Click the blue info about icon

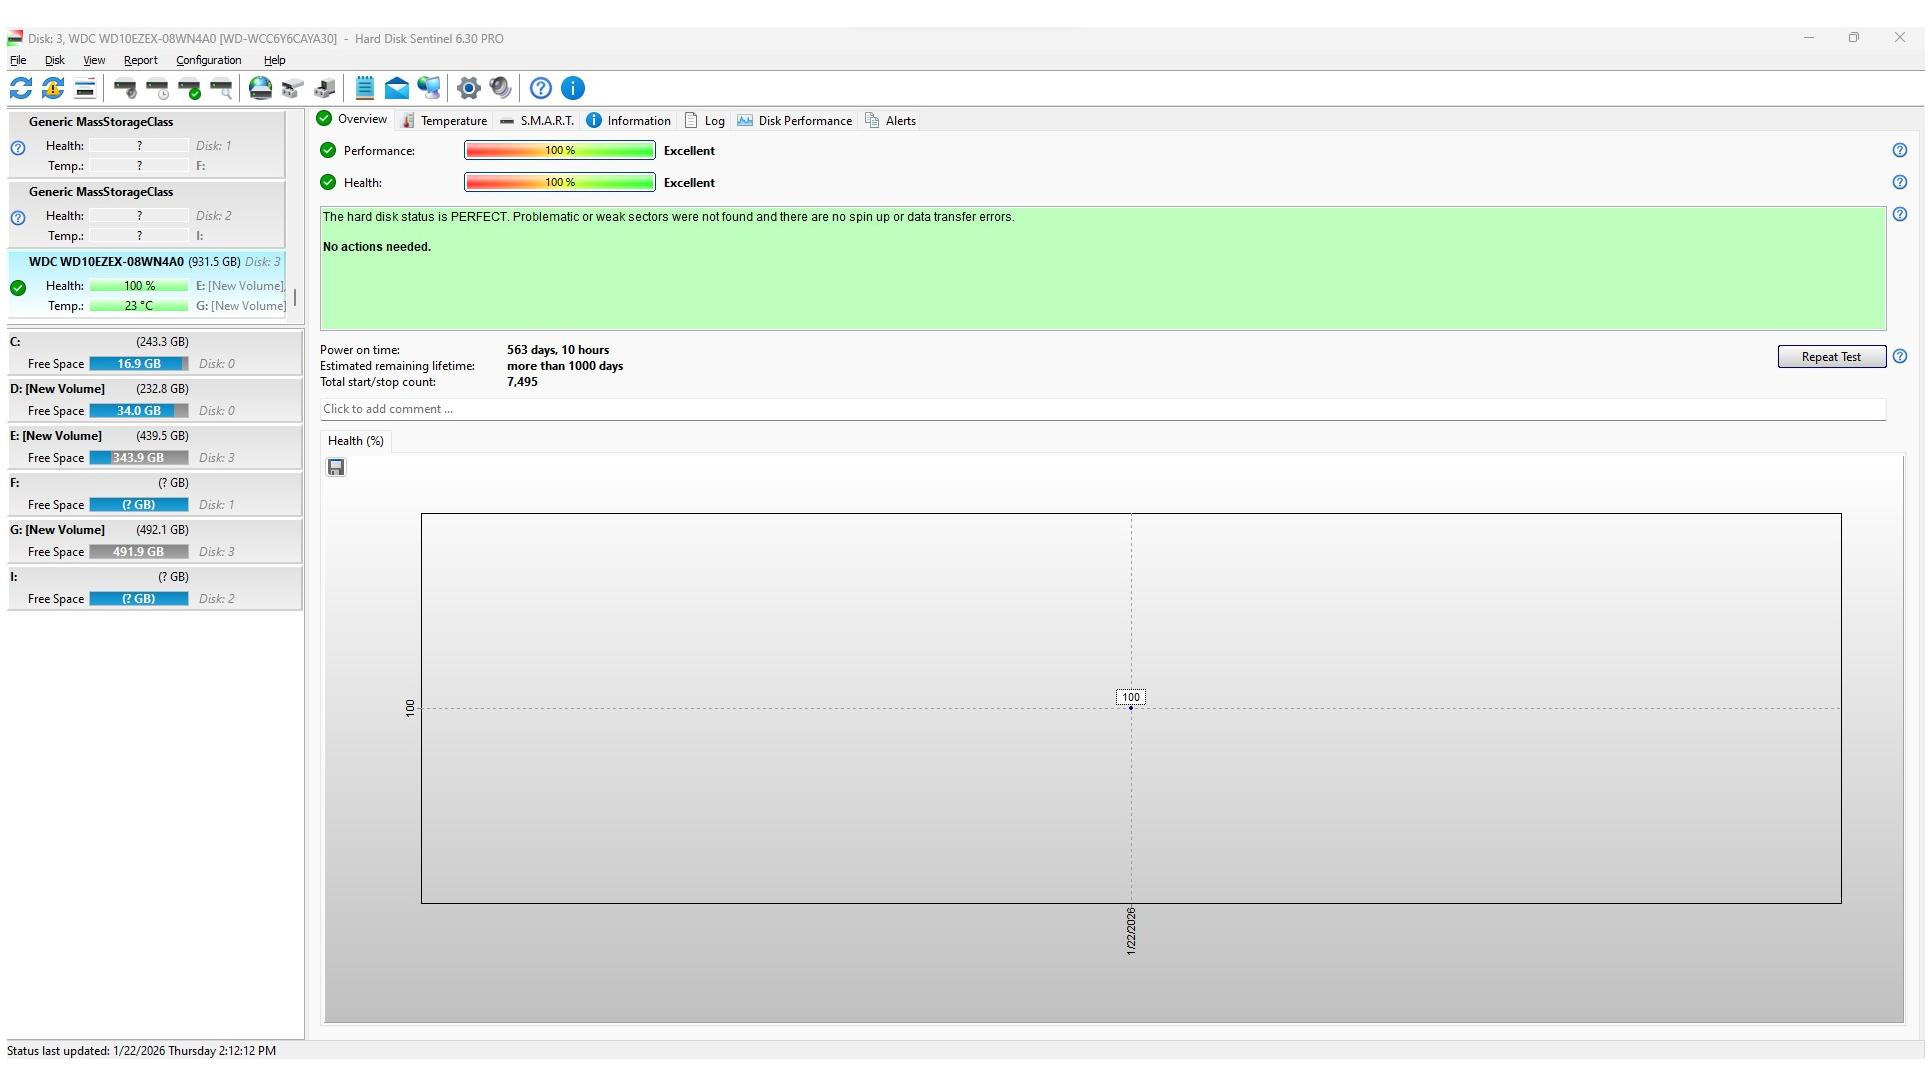pyautogui.click(x=572, y=88)
